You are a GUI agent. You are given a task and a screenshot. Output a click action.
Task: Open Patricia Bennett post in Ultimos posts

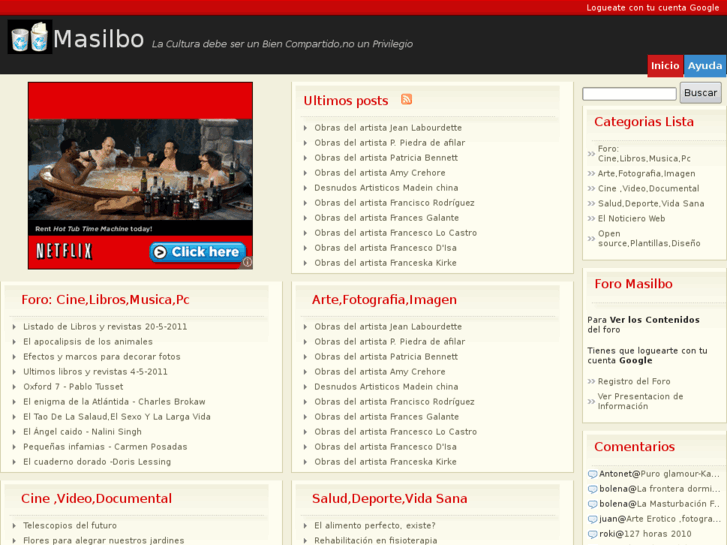386,158
